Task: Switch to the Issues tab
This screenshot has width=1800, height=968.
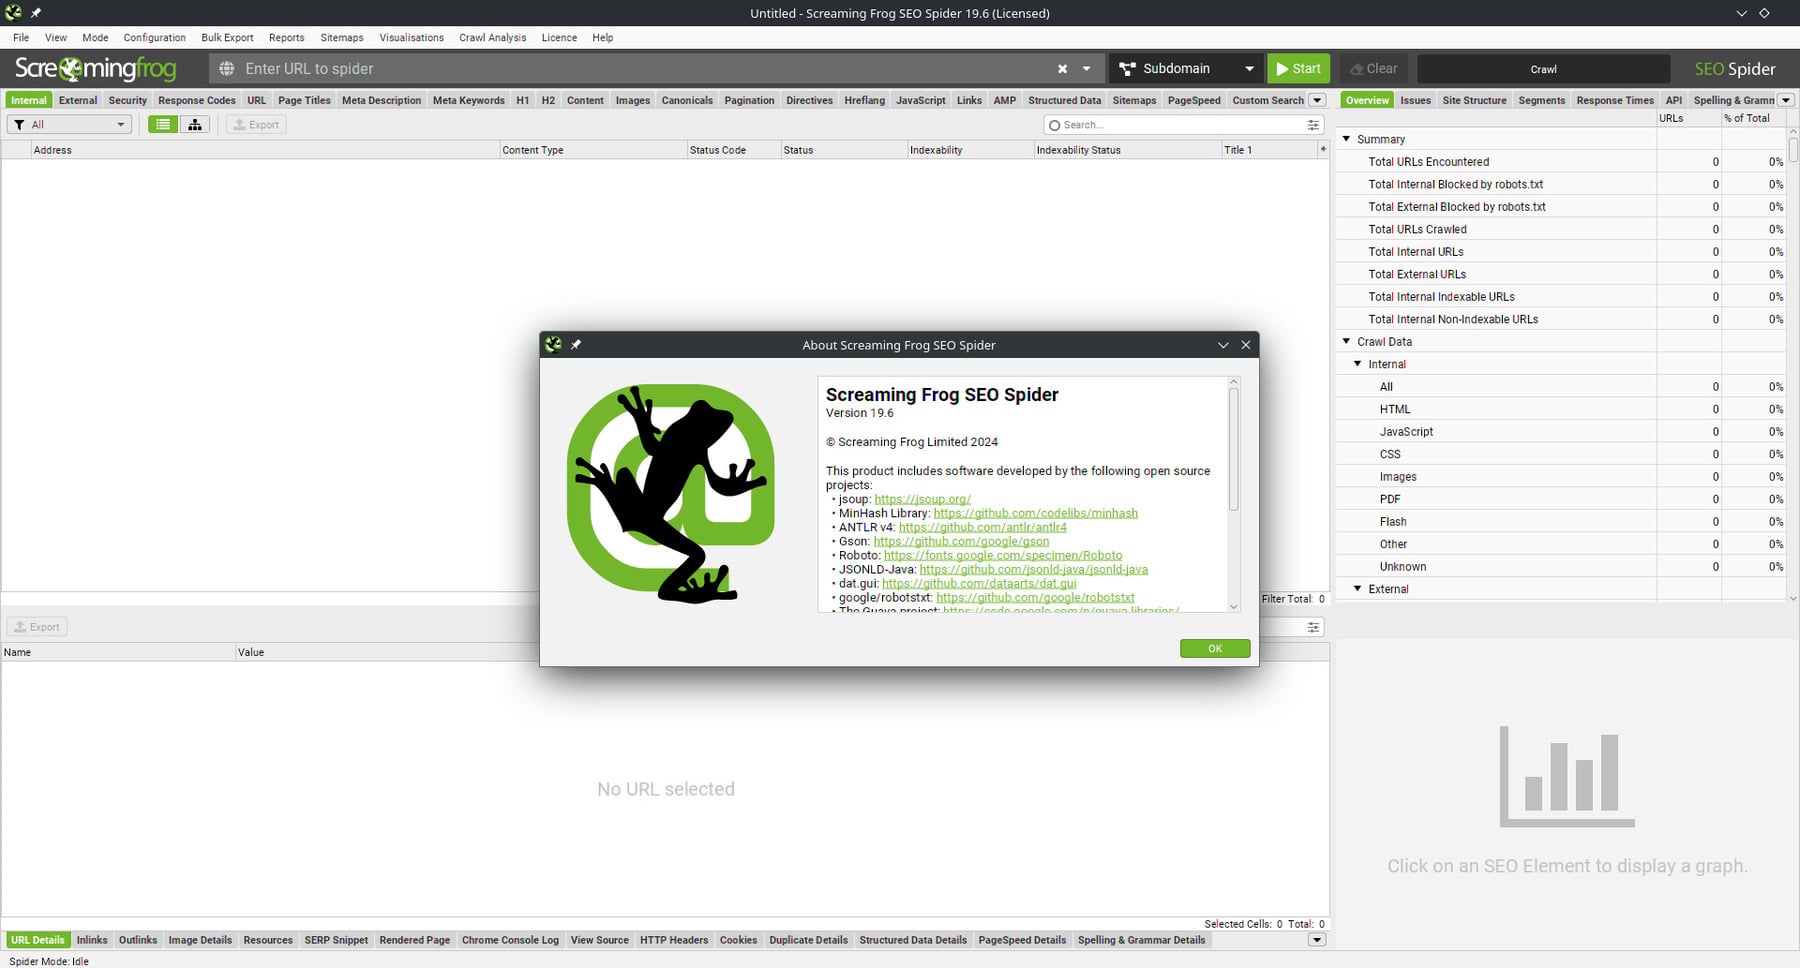Action: pyautogui.click(x=1415, y=100)
